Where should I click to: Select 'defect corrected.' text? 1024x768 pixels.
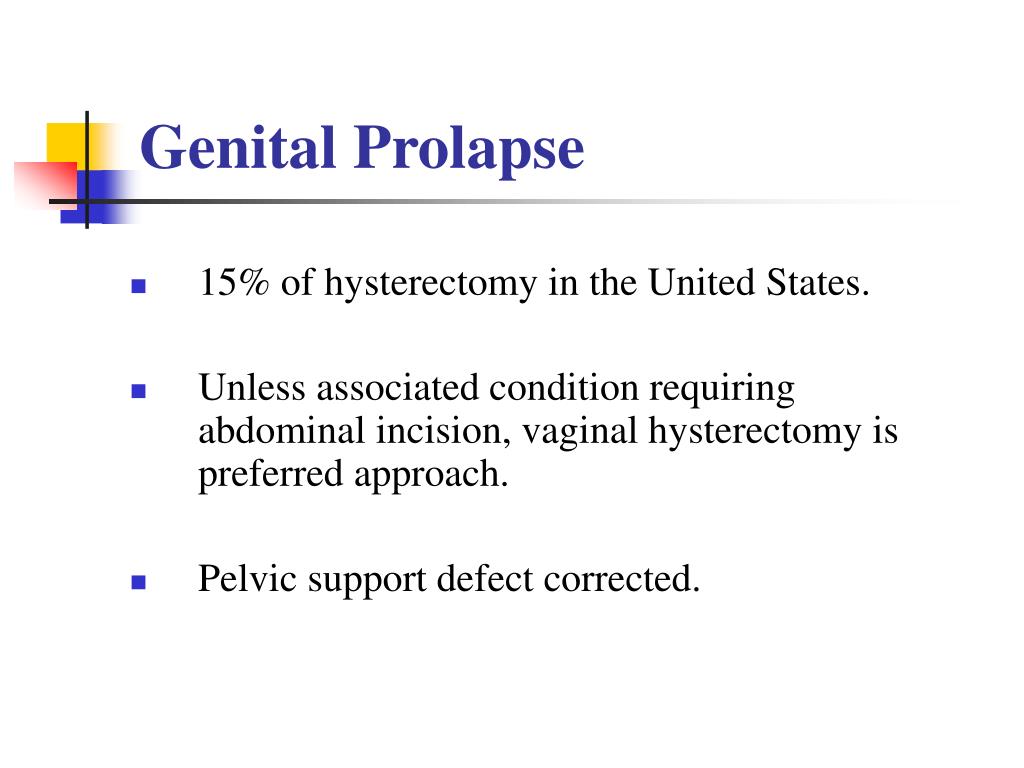click(x=568, y=579)
